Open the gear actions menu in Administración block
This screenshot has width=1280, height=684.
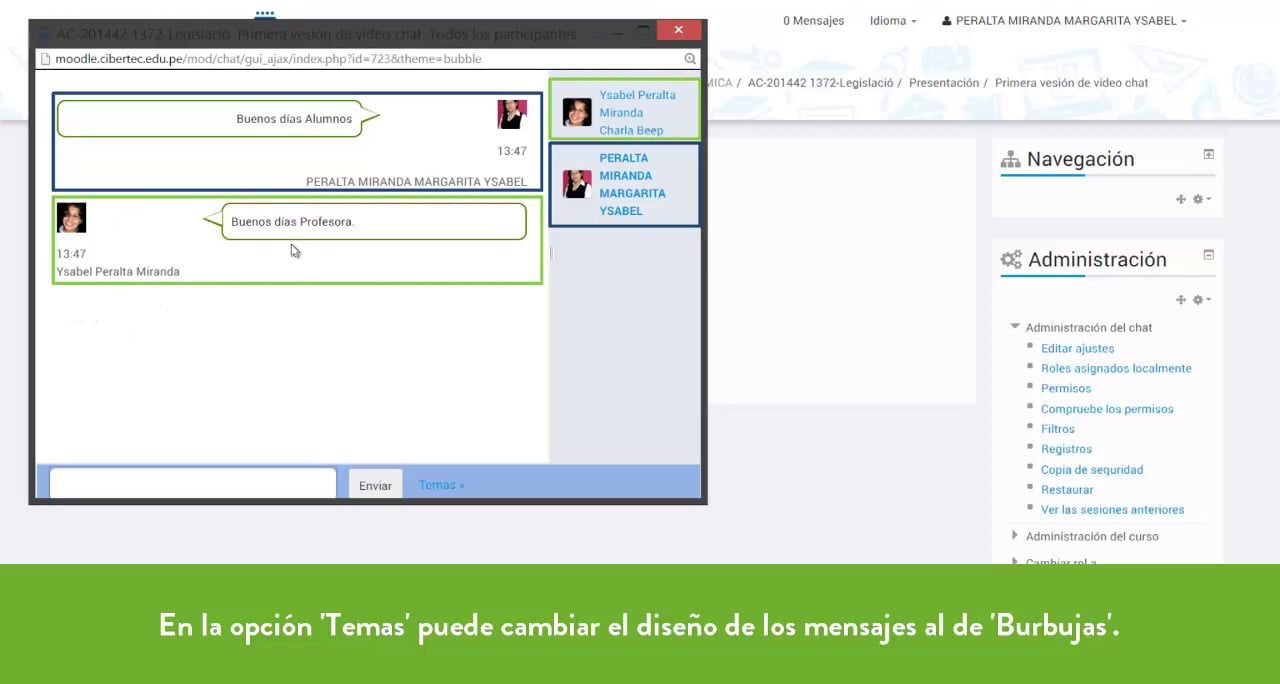click(x=1201, y=300)
